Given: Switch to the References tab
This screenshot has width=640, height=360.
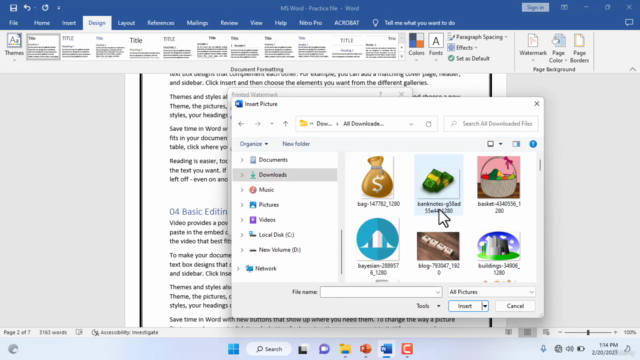Looking at the screenshot, I should (161, 23).
